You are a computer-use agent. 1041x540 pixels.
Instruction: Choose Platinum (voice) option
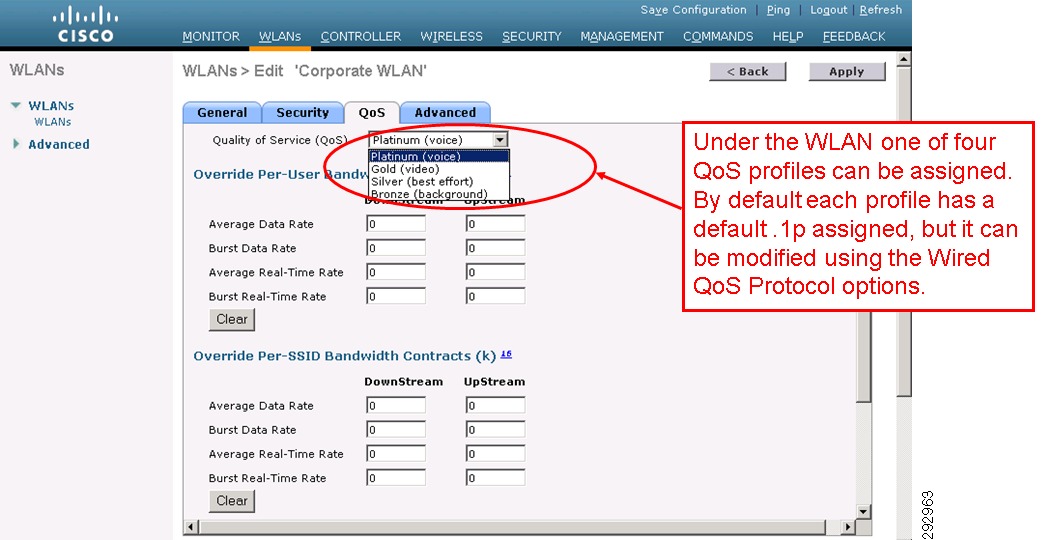tap(439, 157)
